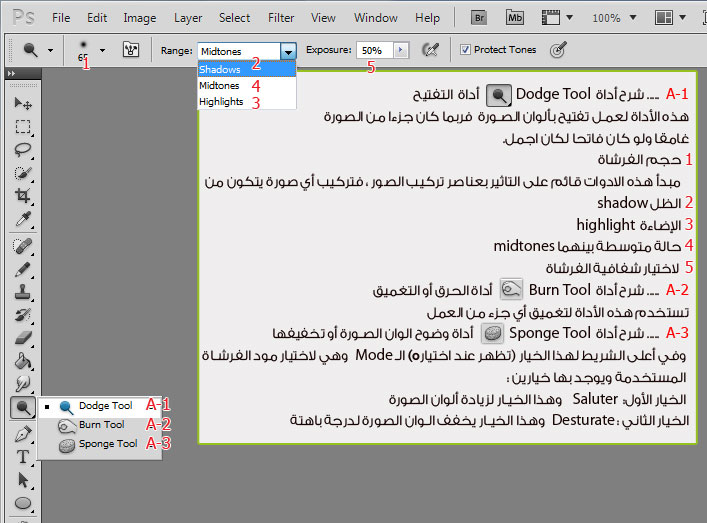Choose the Type tool

tap(22, 457)
